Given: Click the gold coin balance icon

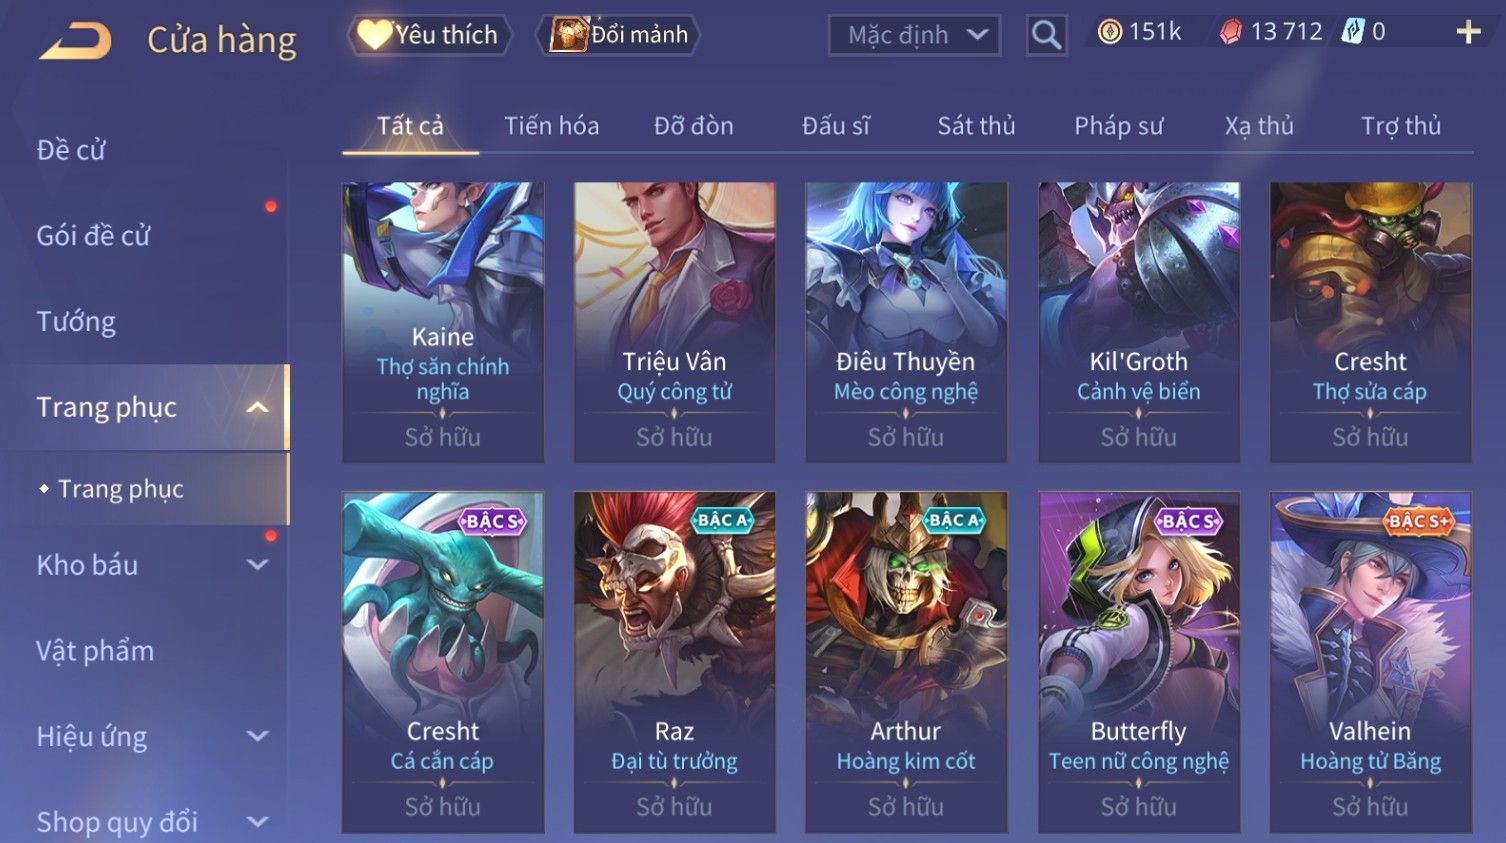Looking at the screenshot, I should point(1109,32).
